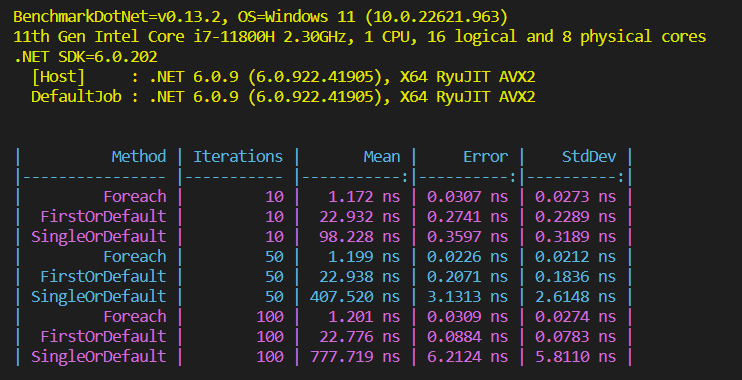Click Foreach in the 100 iterations row
This screenshot has width=742, height=380.
135,316
